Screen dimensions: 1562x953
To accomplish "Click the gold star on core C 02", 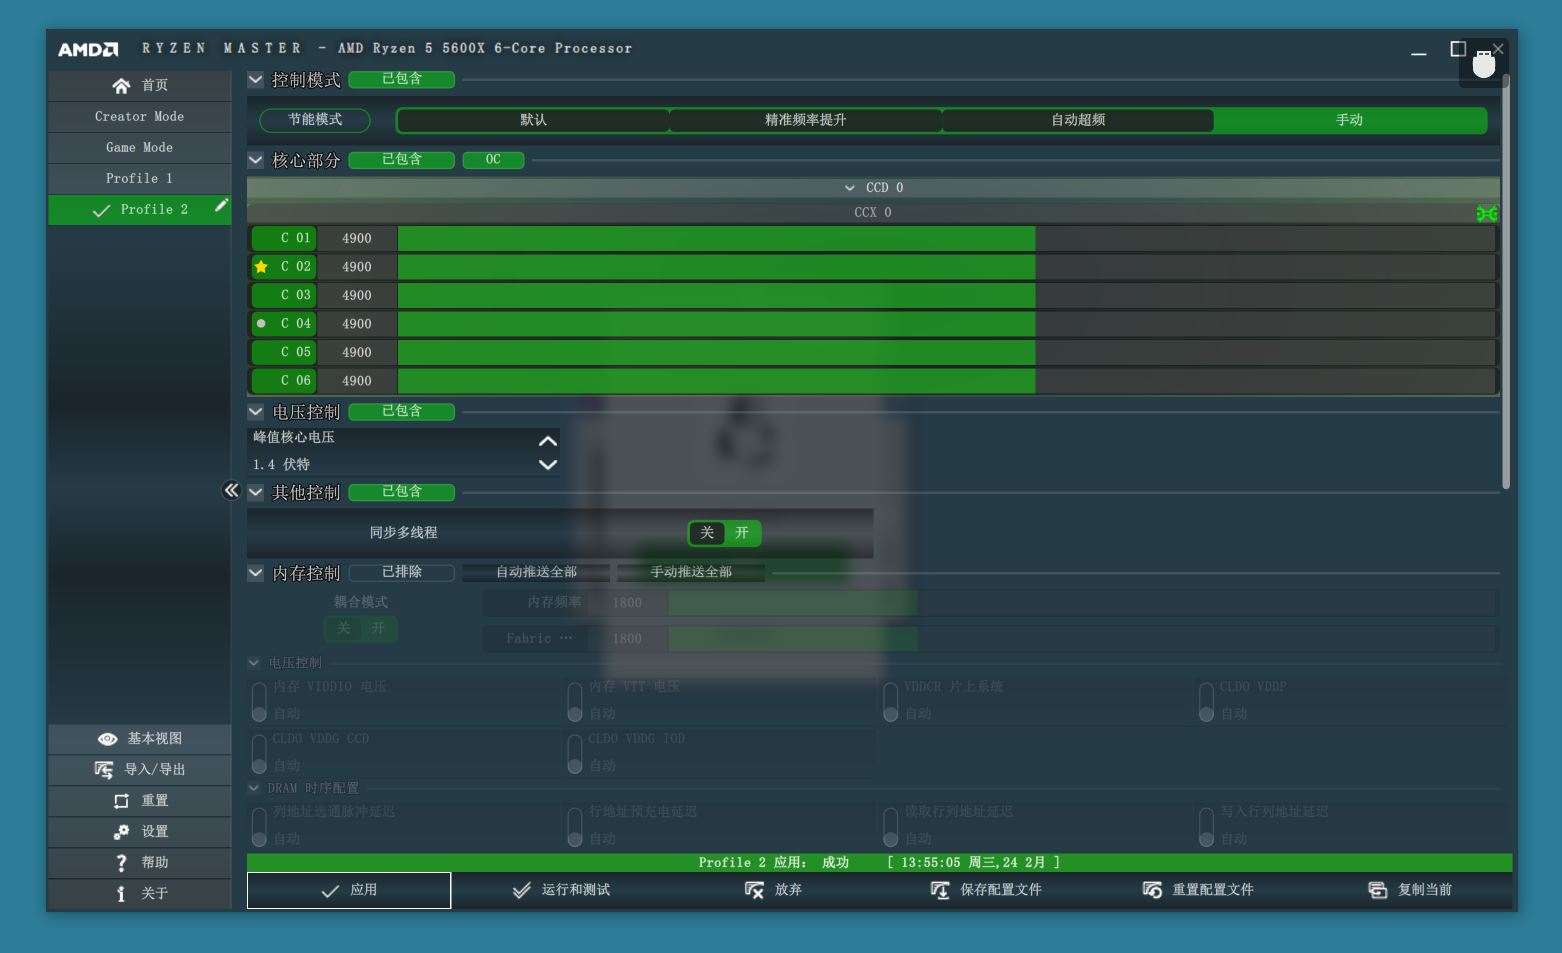I will click(261, 267).
